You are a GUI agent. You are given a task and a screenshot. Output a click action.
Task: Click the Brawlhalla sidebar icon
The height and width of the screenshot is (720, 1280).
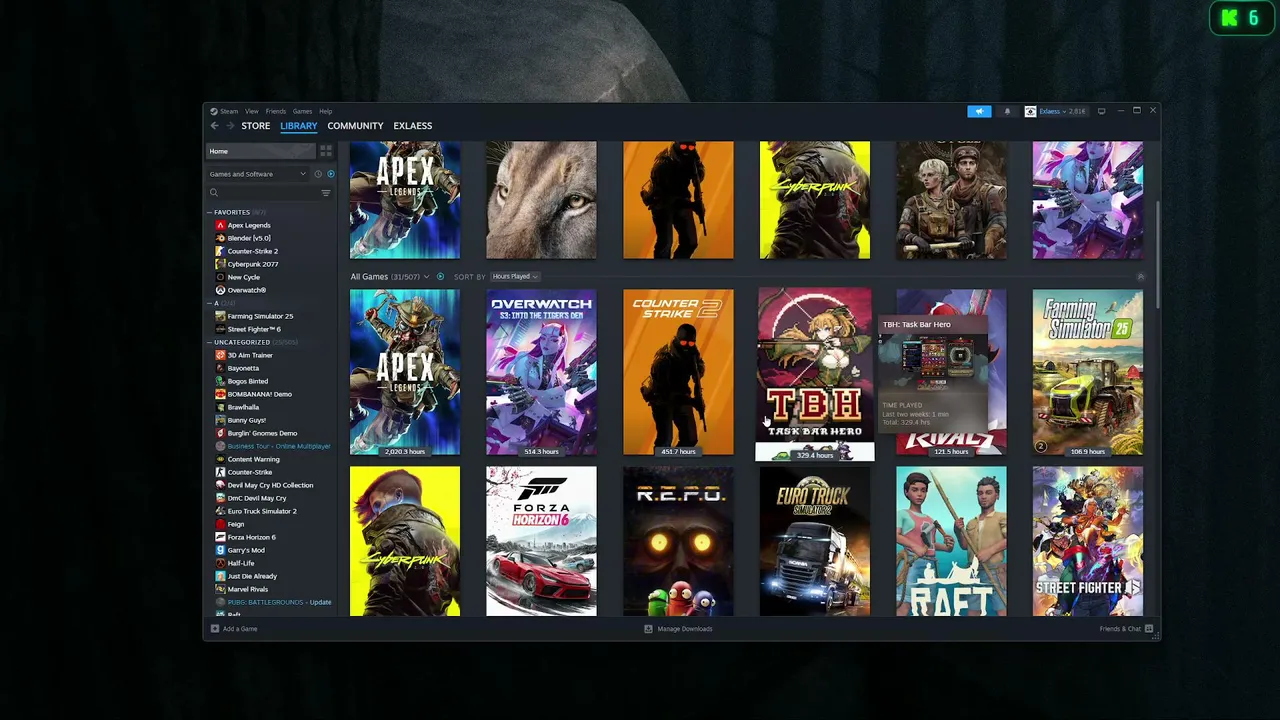[x=220, y=407]
